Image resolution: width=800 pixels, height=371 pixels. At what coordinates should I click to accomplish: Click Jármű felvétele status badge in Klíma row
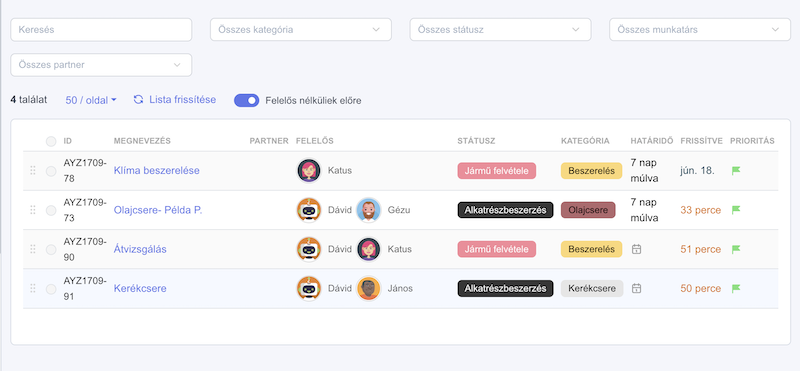[x=496, y=170]
